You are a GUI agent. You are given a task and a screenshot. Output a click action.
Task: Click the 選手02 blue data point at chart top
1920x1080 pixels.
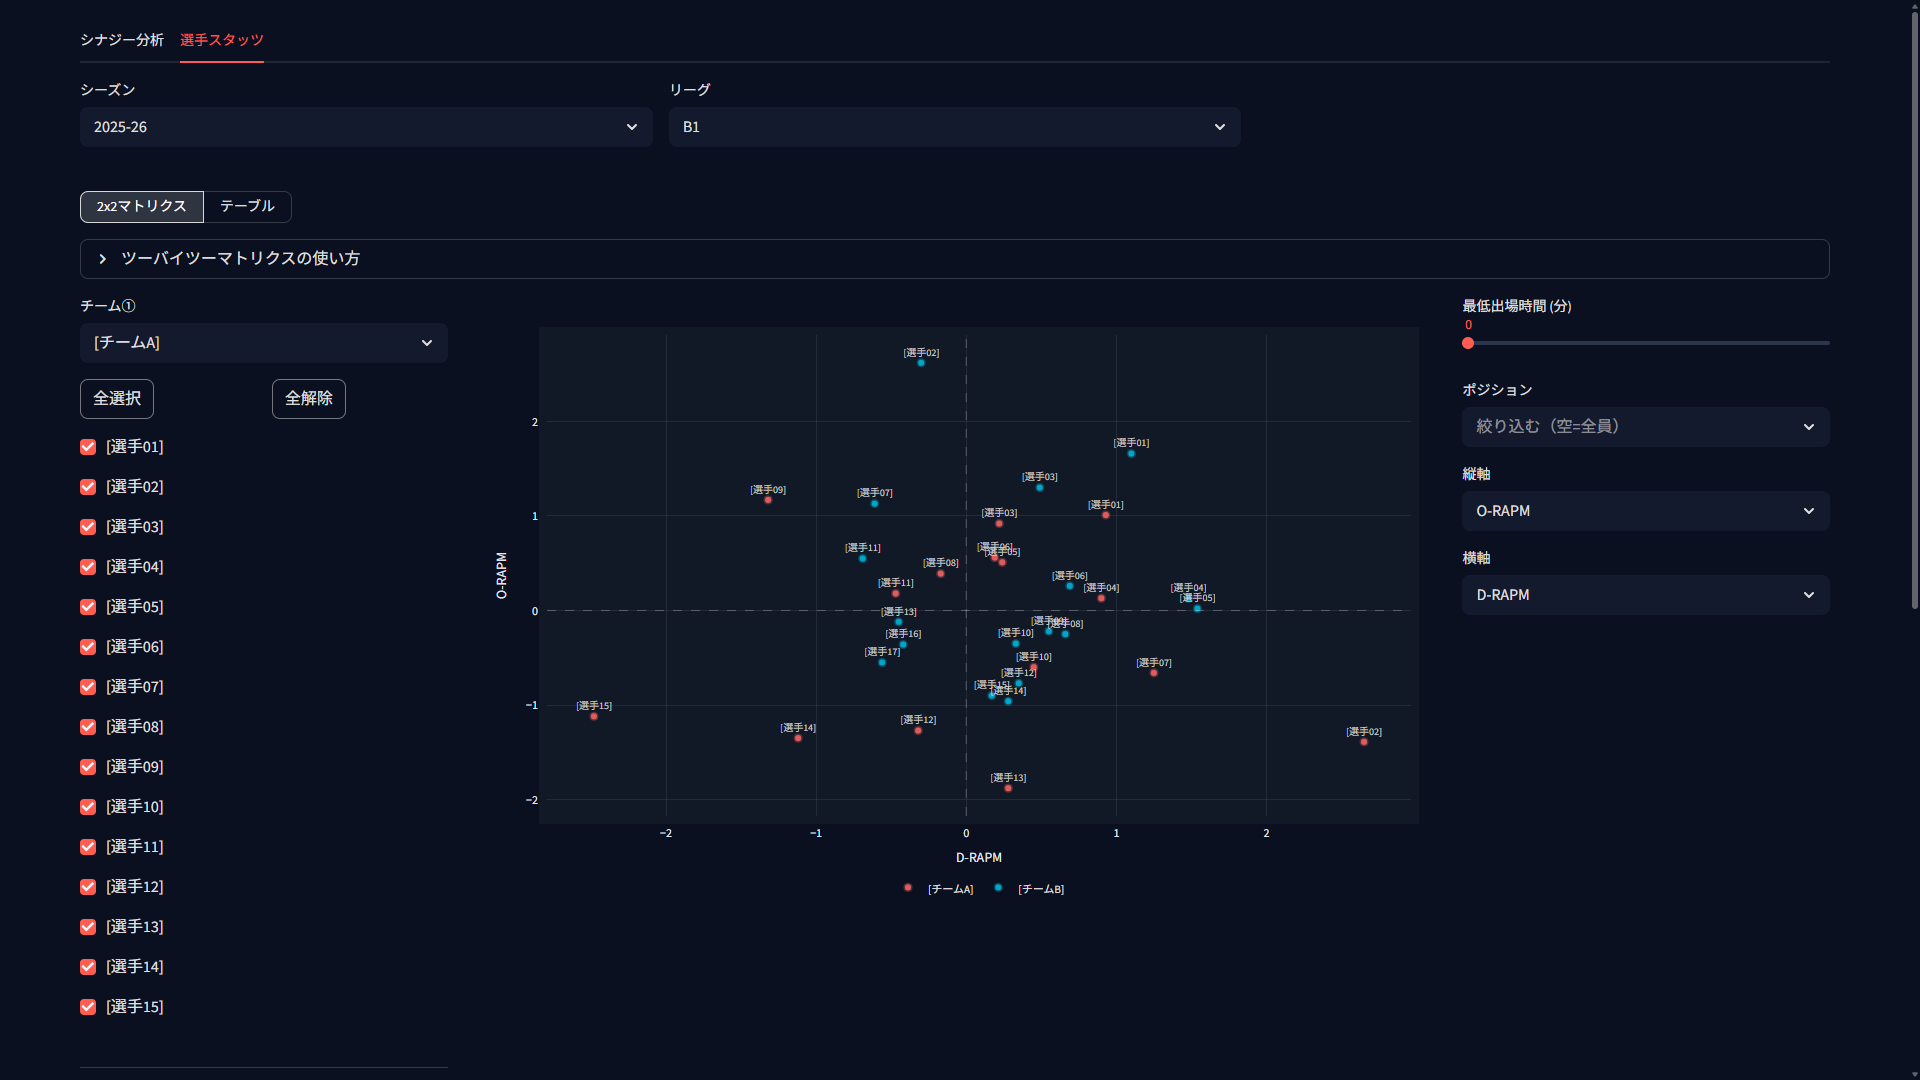(921, 363)
